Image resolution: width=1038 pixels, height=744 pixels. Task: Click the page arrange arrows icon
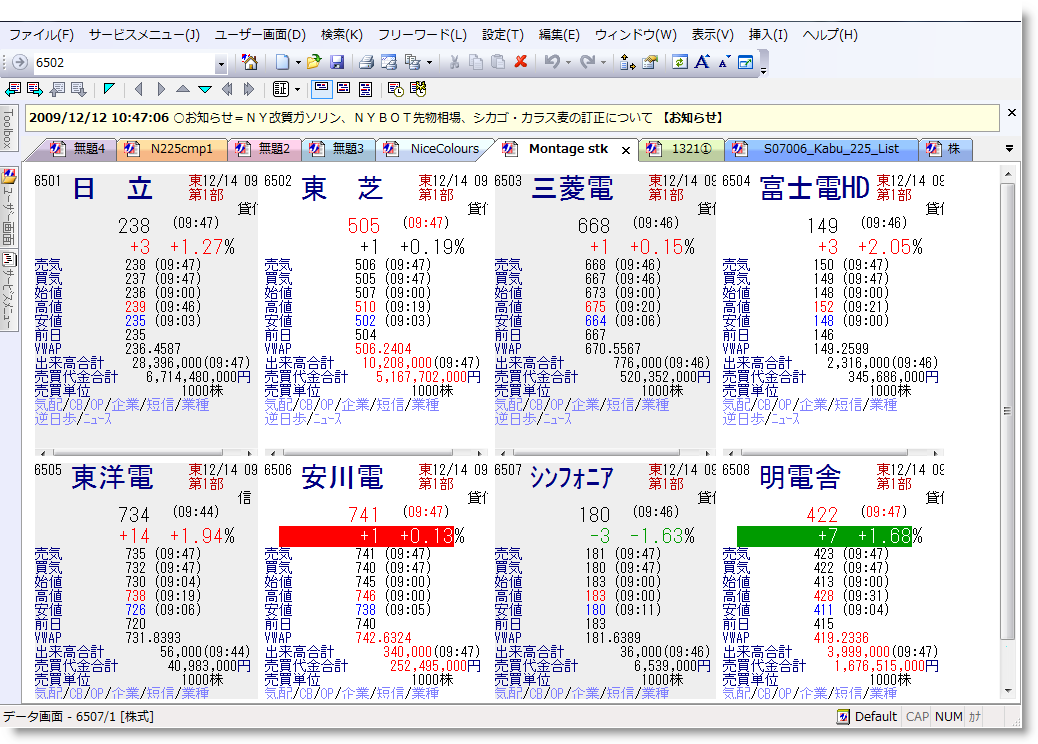pyautogui.click(x=627, y=62)
